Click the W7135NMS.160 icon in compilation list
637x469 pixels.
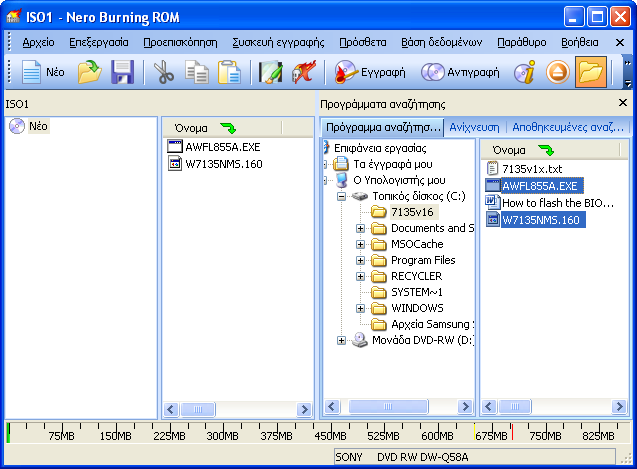(x=175, y=164)
